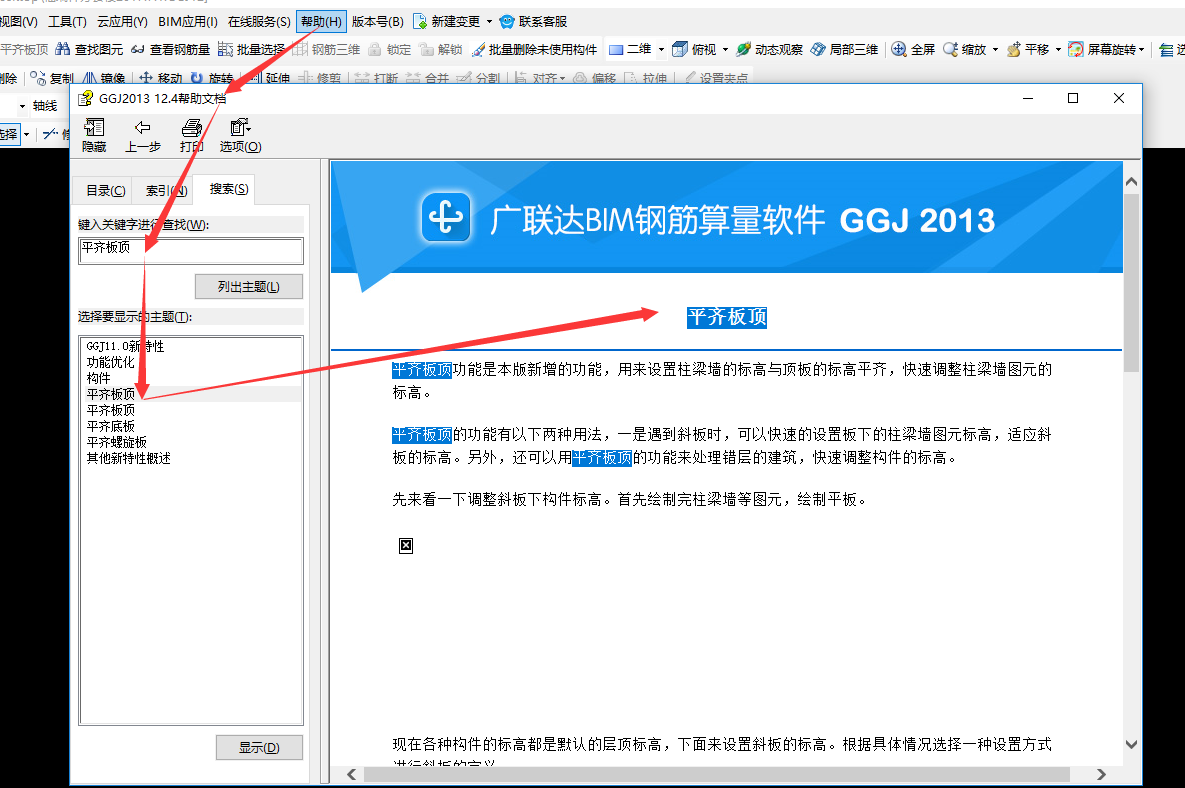Select the Zoom (缩放) magnifier tool
Image resolution: width=1185 pixels, height=788 pixels.
tap(951, 49)
